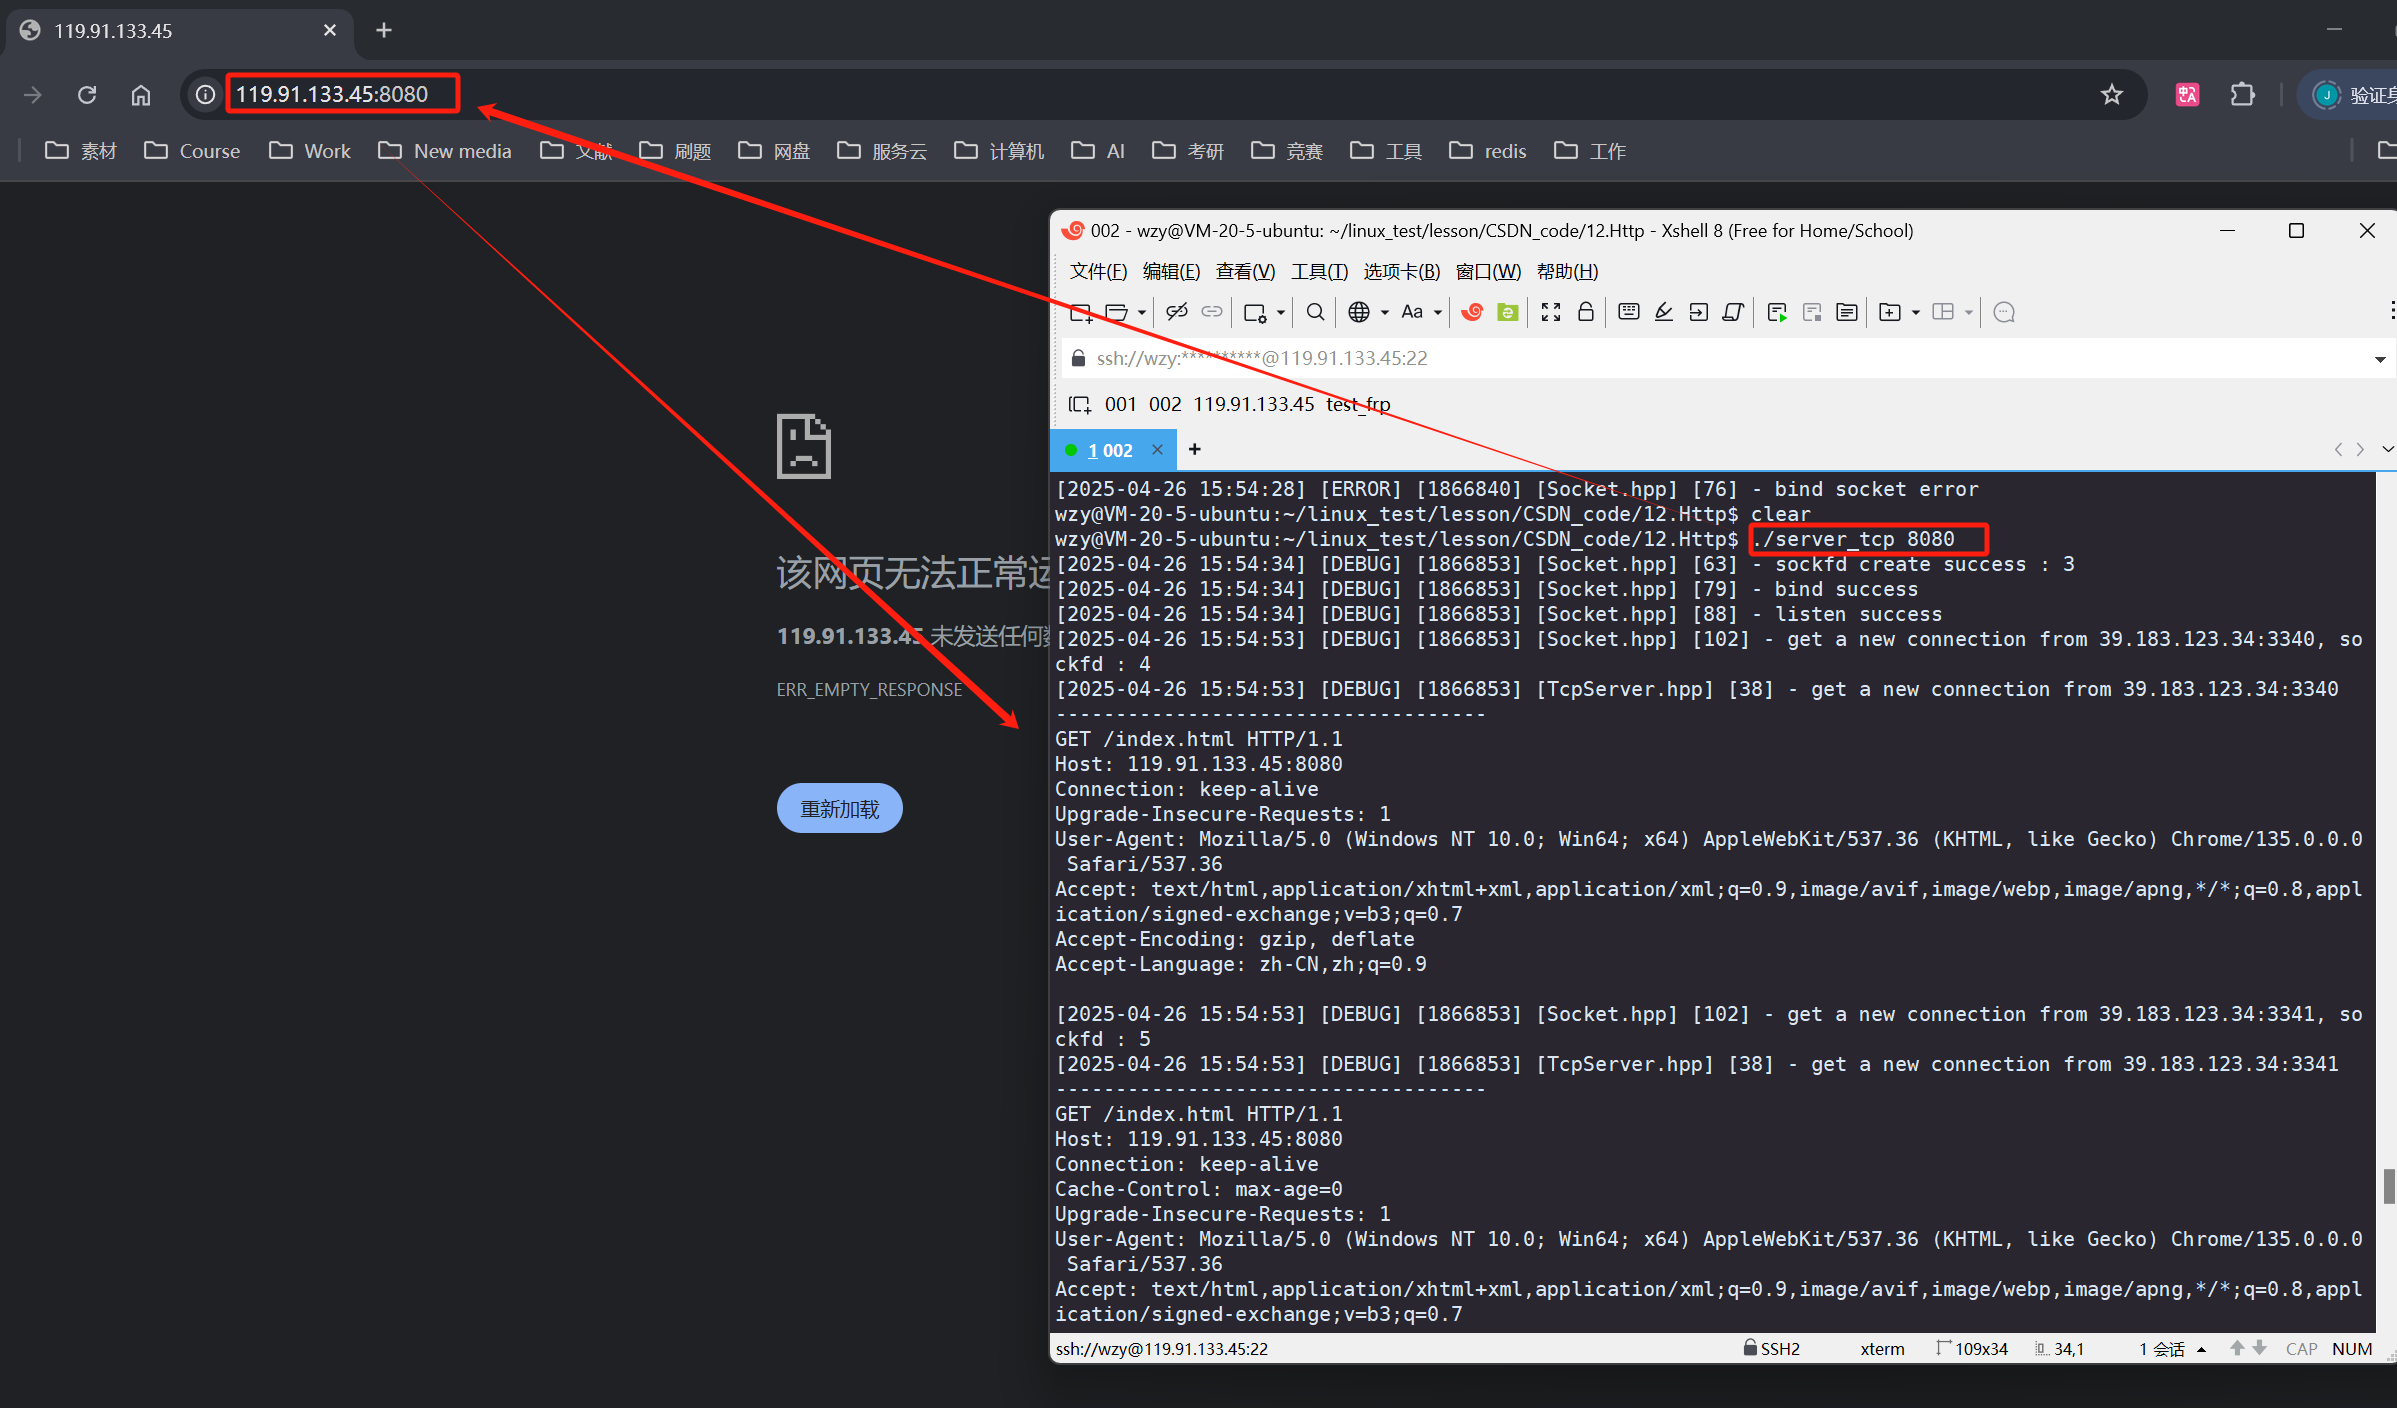Open the 工具(T) menu
This screenshot has width=2397, height=1408.
(1318, 271)
